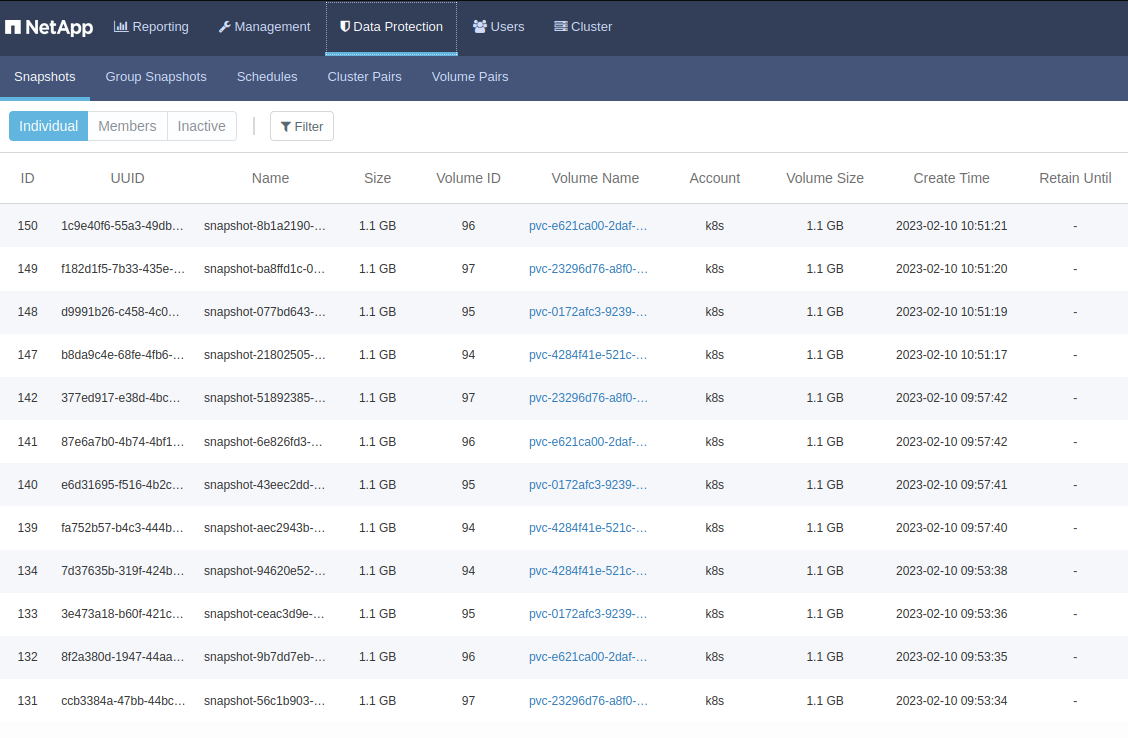Switch to the Cluster Pairs tab
Image resolution: width=1128 pixels, height=738 pixels.
point(365,77)
